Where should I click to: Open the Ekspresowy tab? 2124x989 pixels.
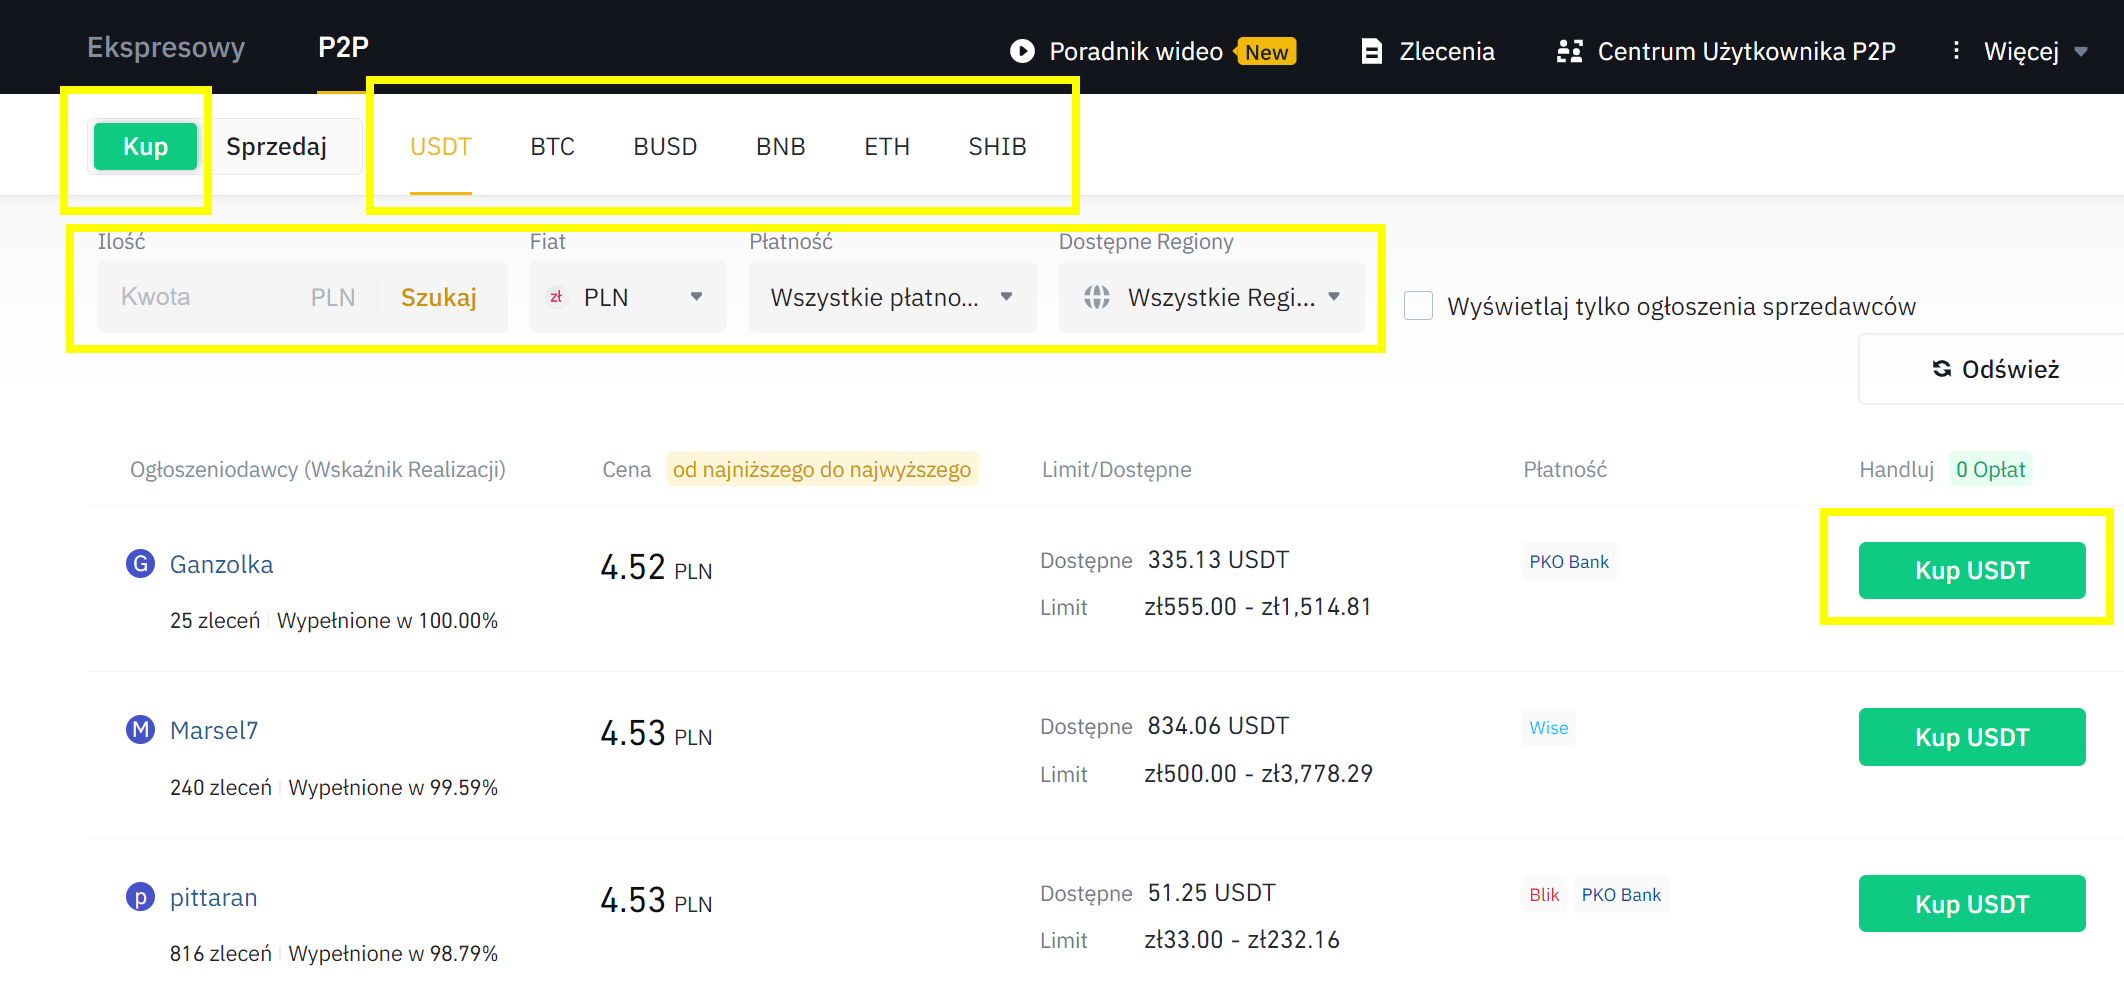pos(166,47)
